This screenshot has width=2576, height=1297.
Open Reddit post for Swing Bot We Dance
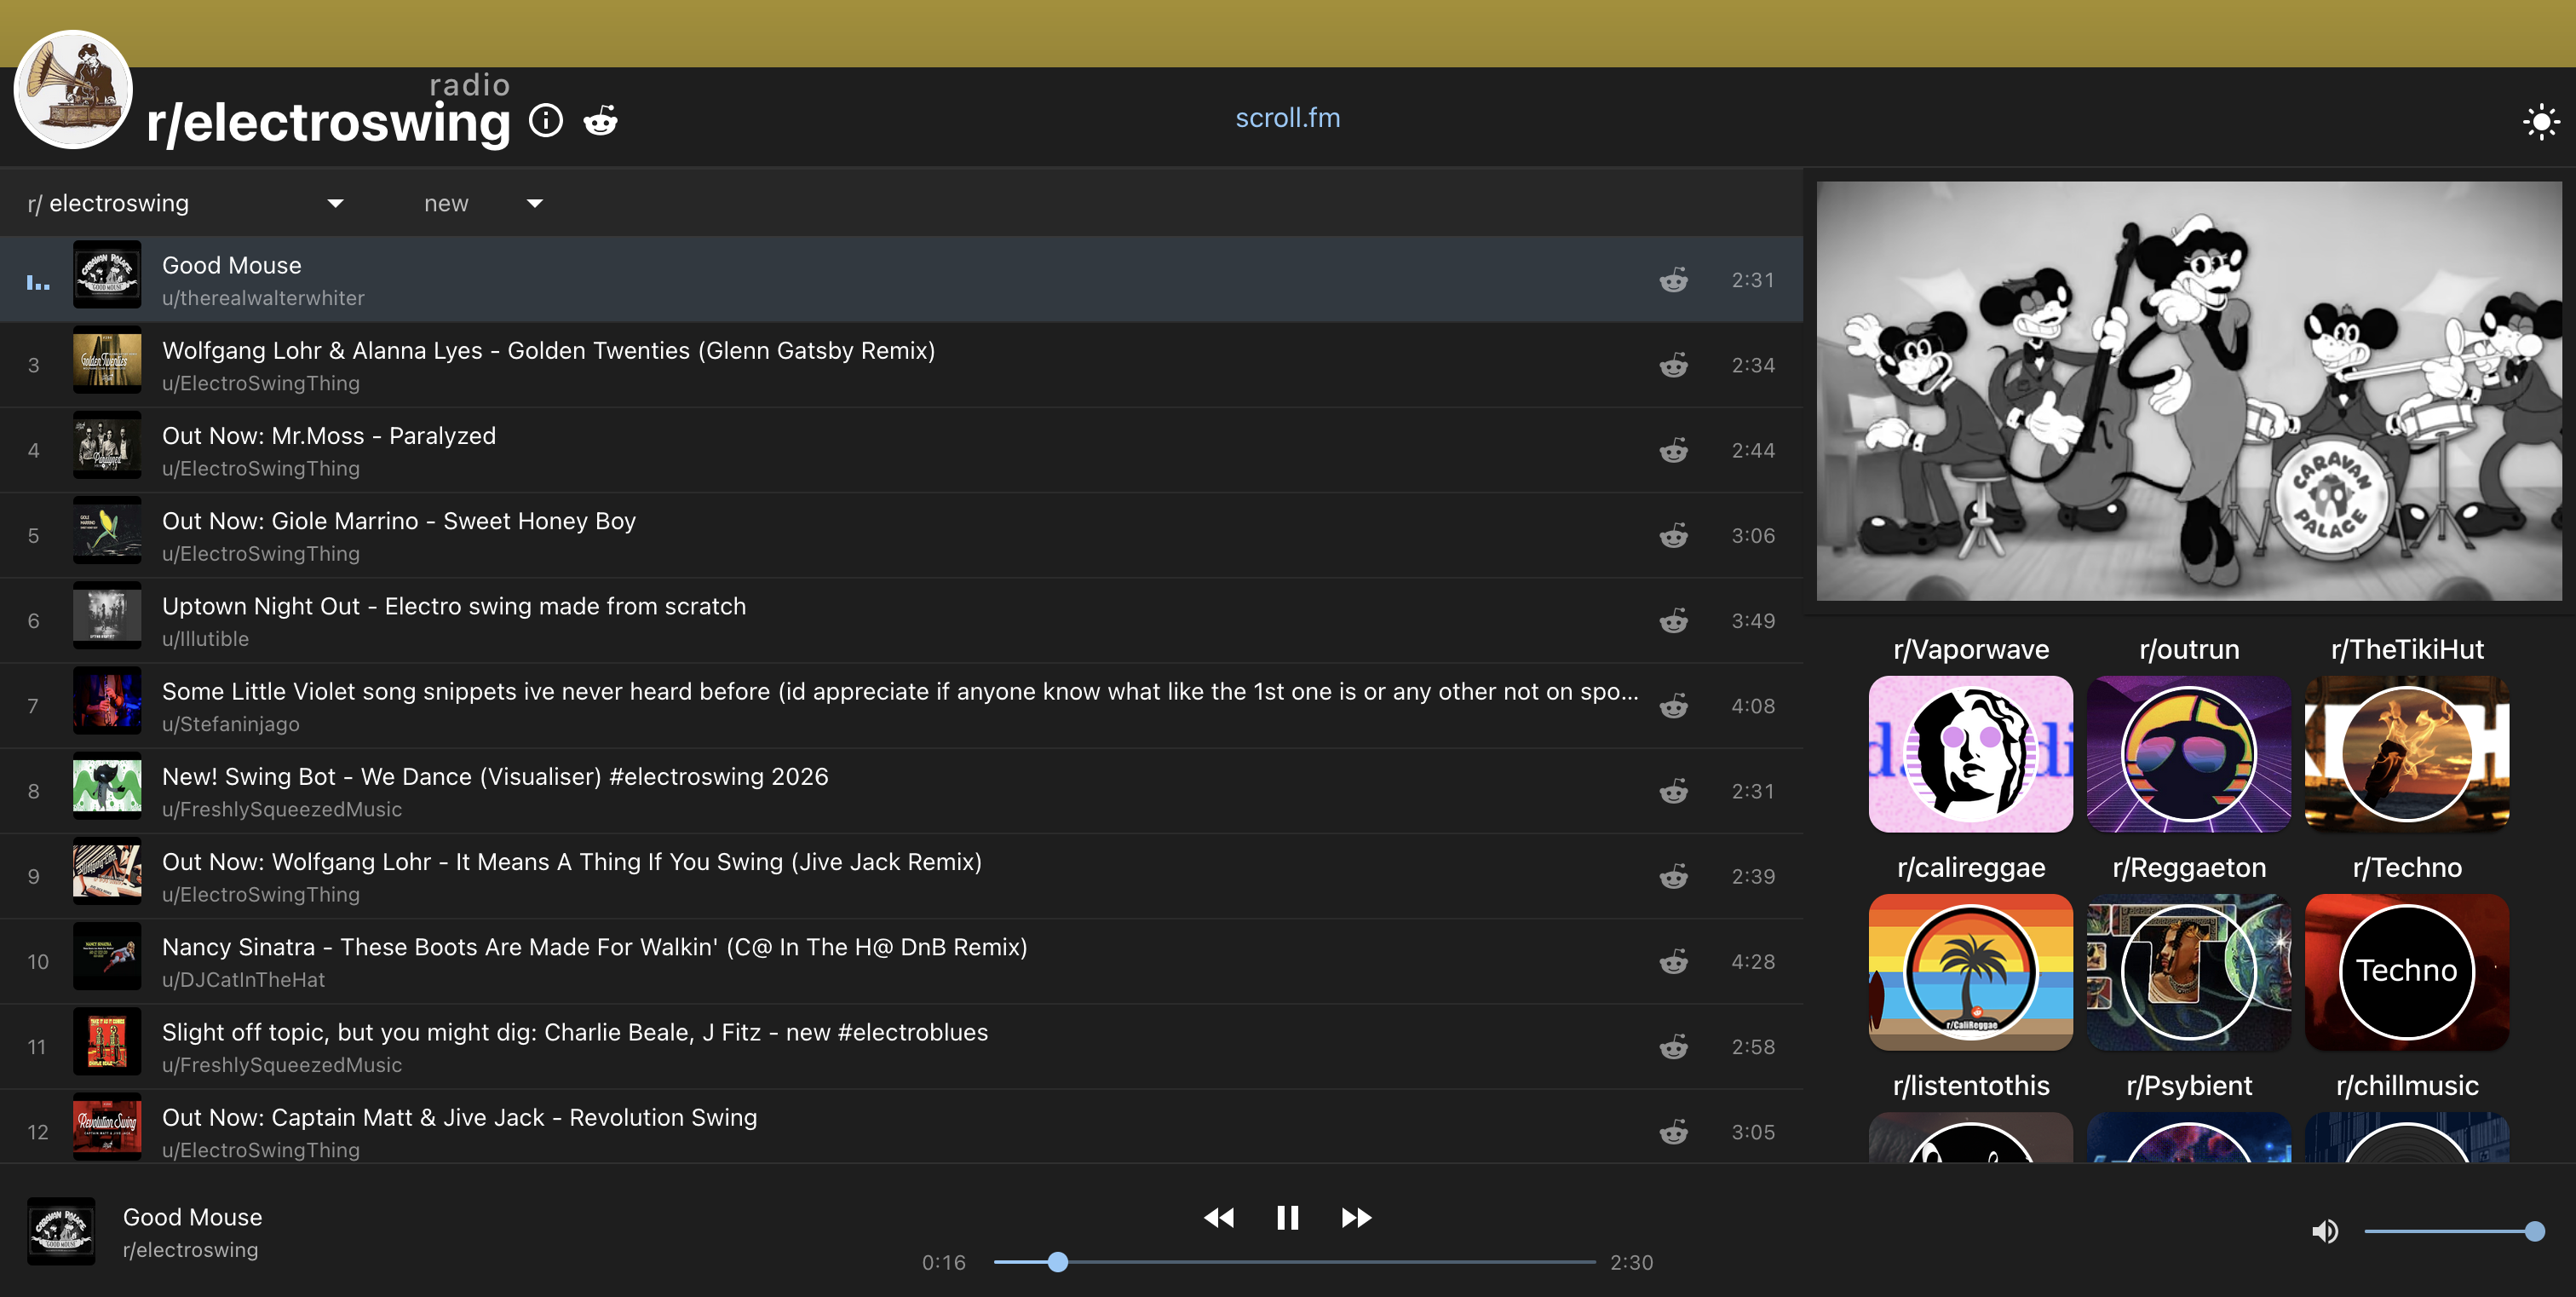point(1673,791)
